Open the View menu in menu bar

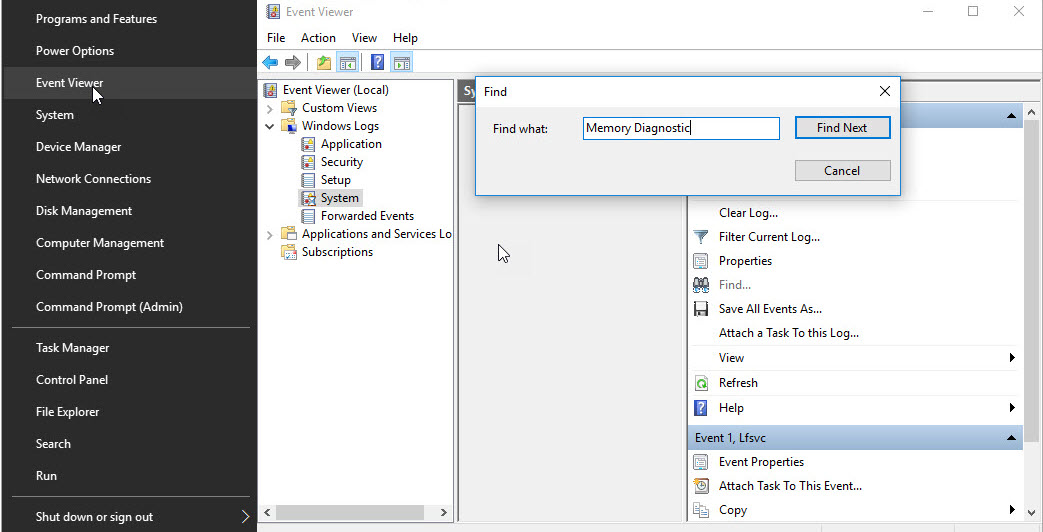(x=364, y=38)
